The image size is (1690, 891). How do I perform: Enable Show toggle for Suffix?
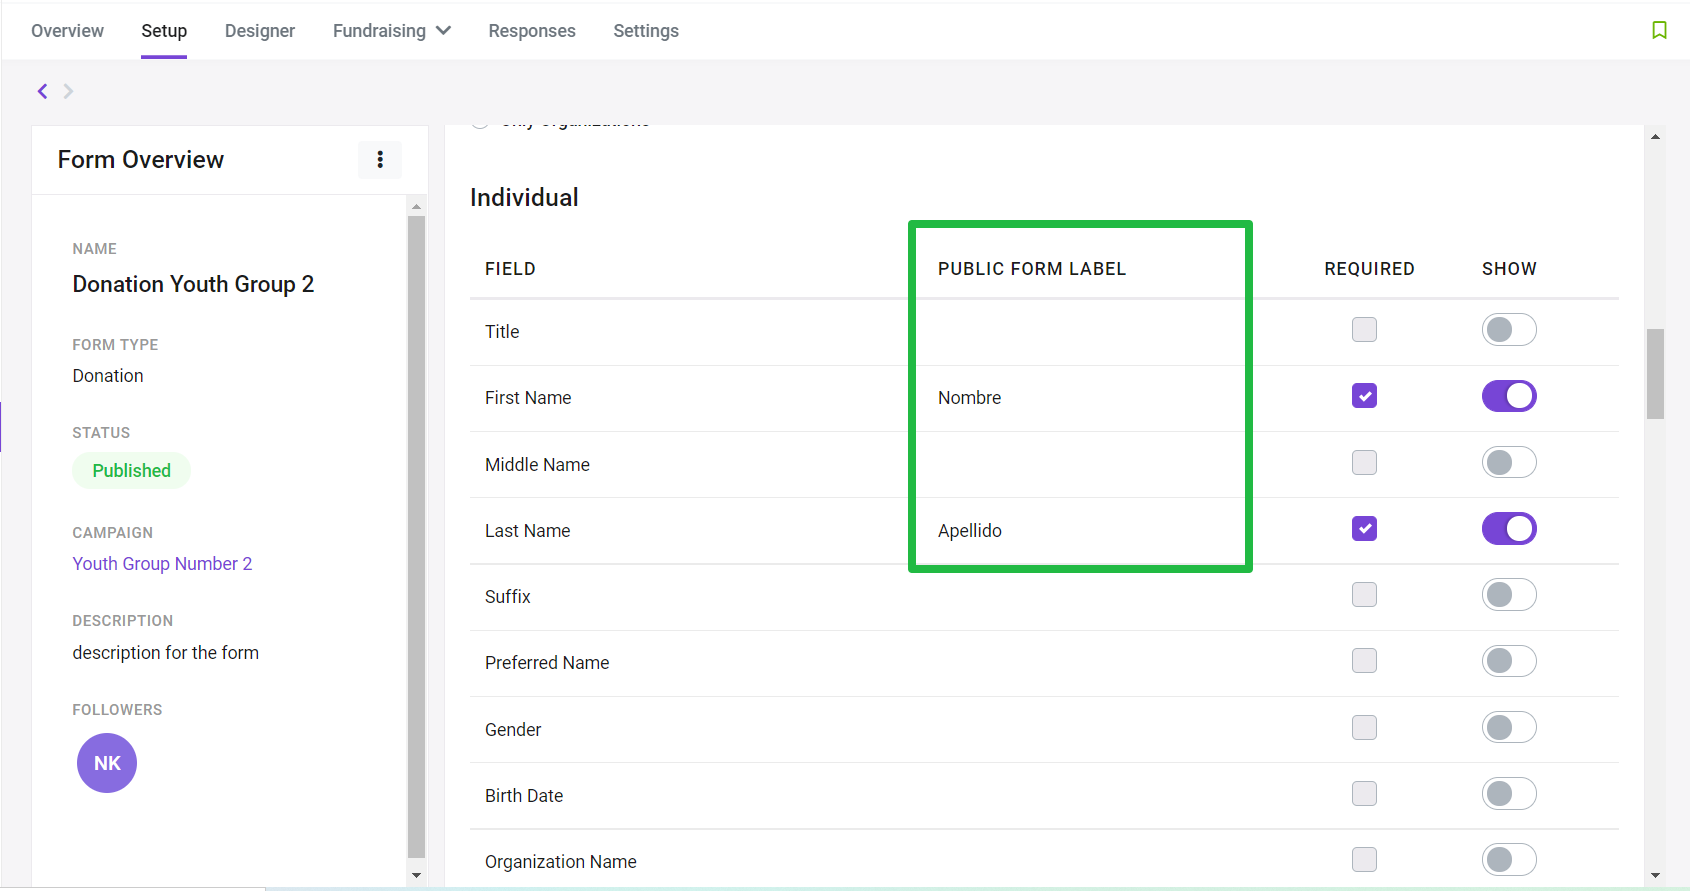pyautogui.click(x=1509, y=595)
